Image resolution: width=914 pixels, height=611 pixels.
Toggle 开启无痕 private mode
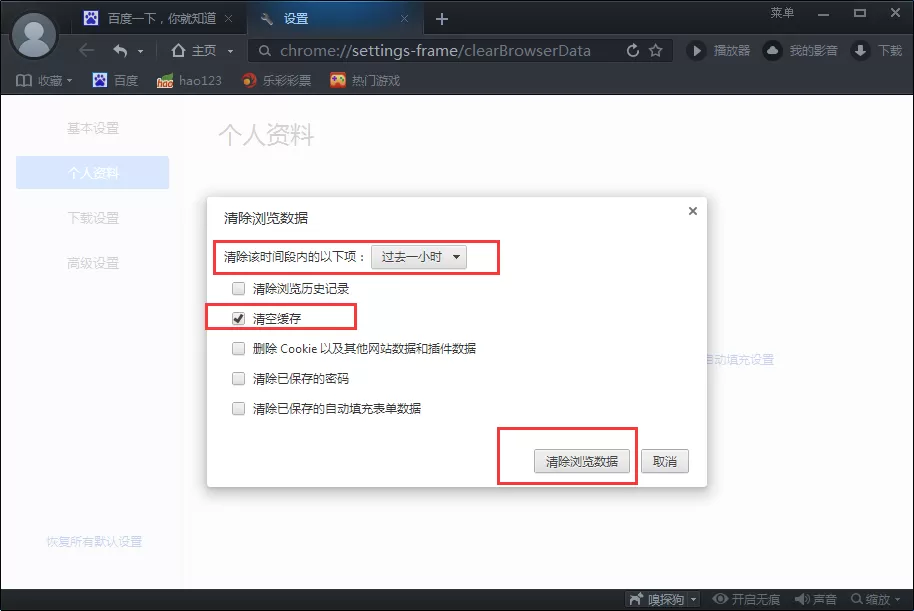[746, 599]
